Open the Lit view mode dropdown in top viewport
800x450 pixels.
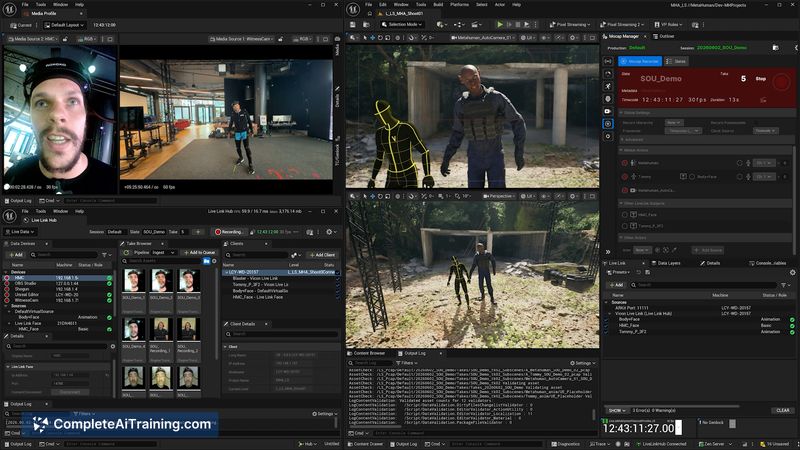[528, 38]
